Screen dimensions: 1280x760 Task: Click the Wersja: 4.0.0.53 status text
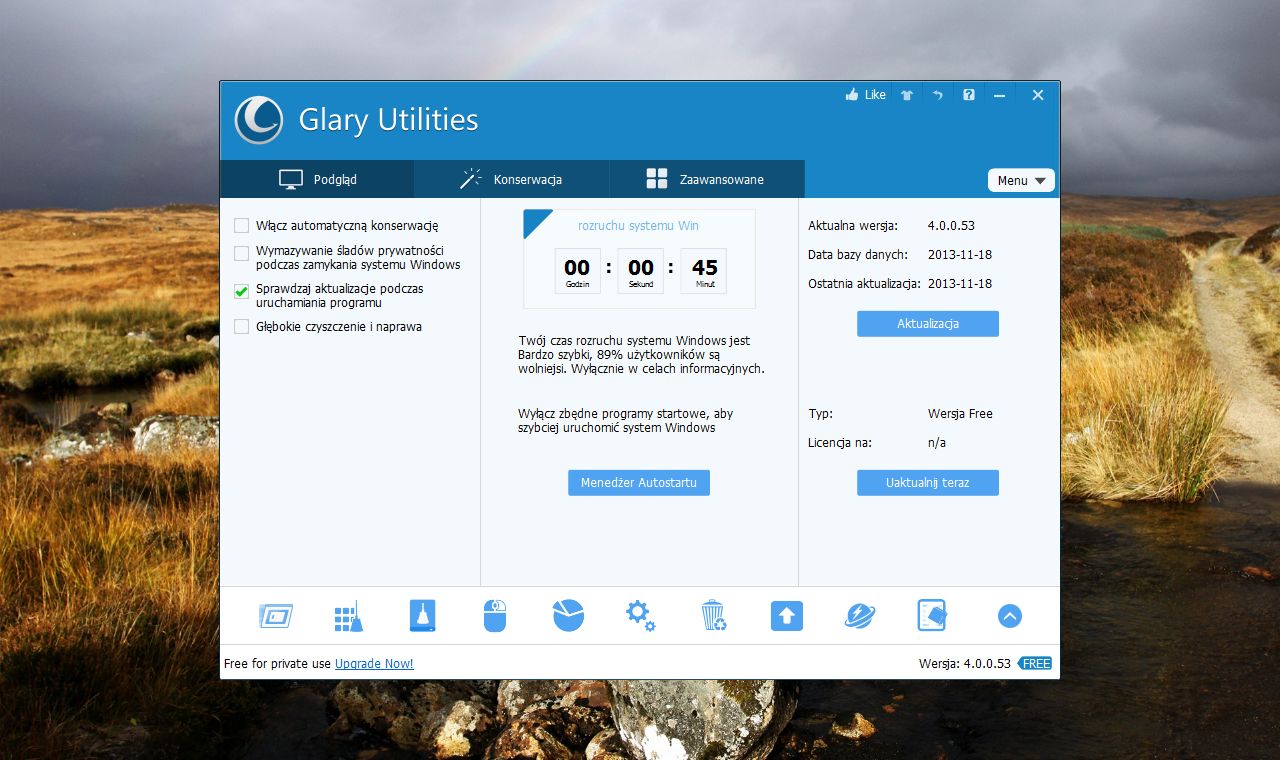click(965, 664)
